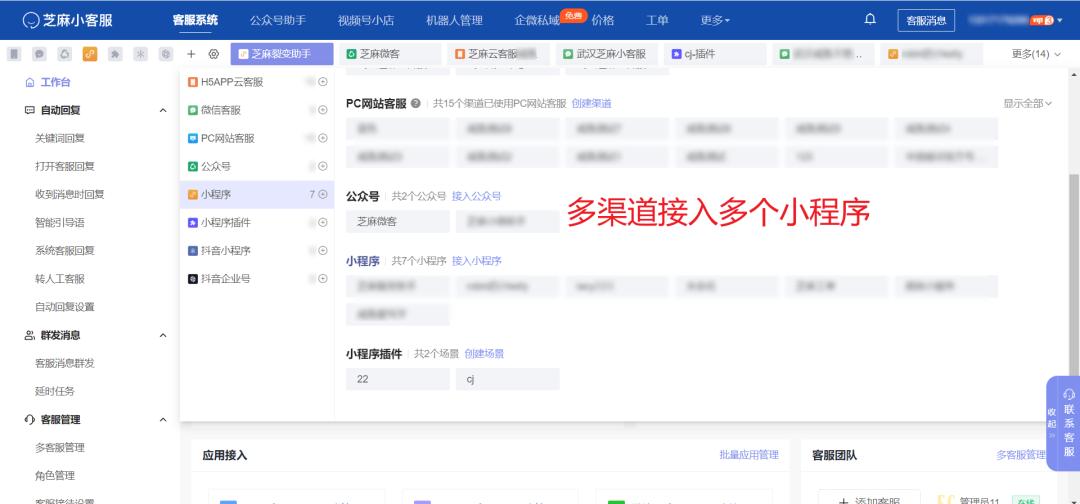This screenshot has width=1080, height=504.
Task: Select the gray puzzle plugin filter icon
Action: pyautogui.click(x=115, y=54)
